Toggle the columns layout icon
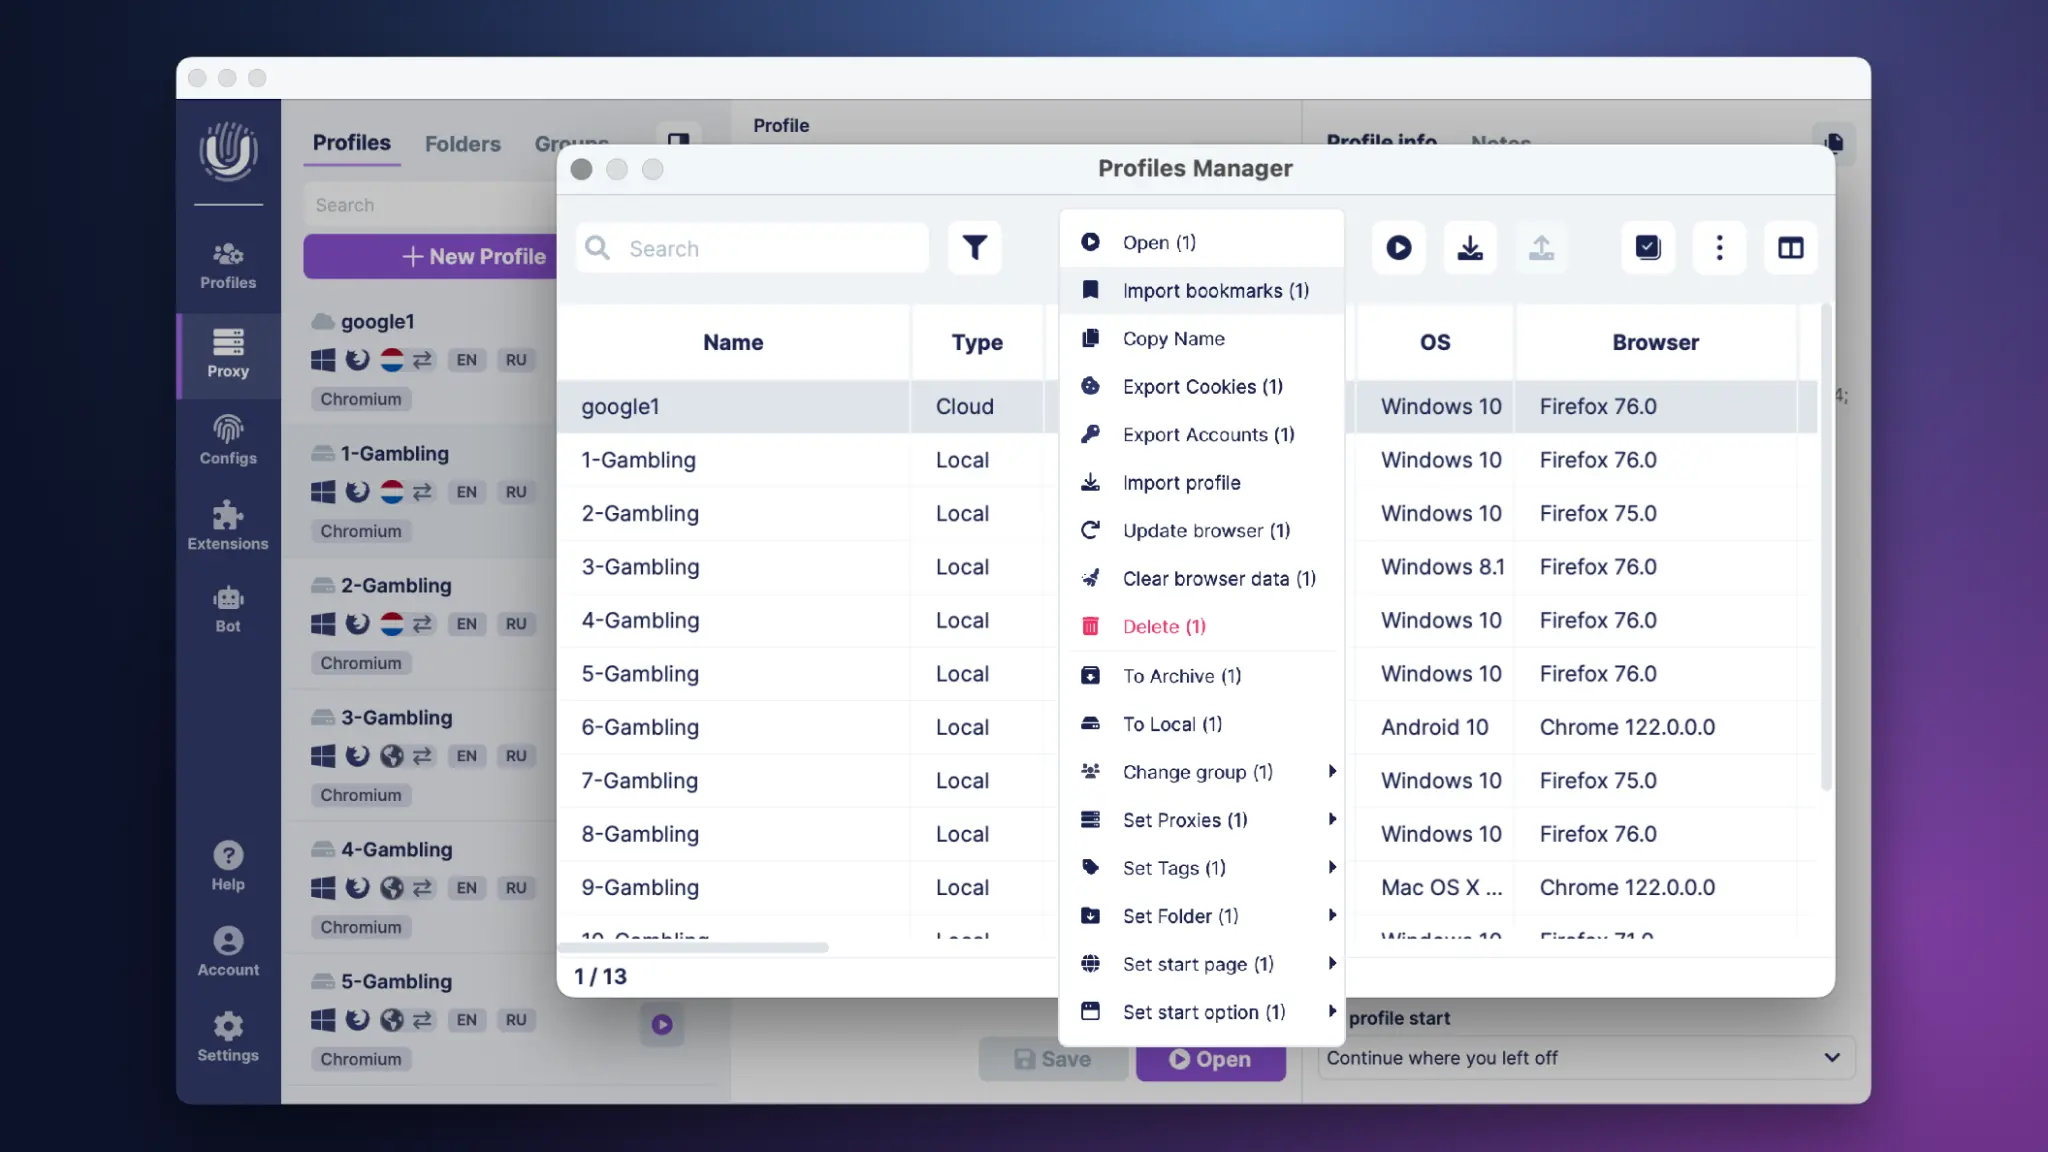Screen dimensions: 2048x1152 click(x=1790, y=247)
